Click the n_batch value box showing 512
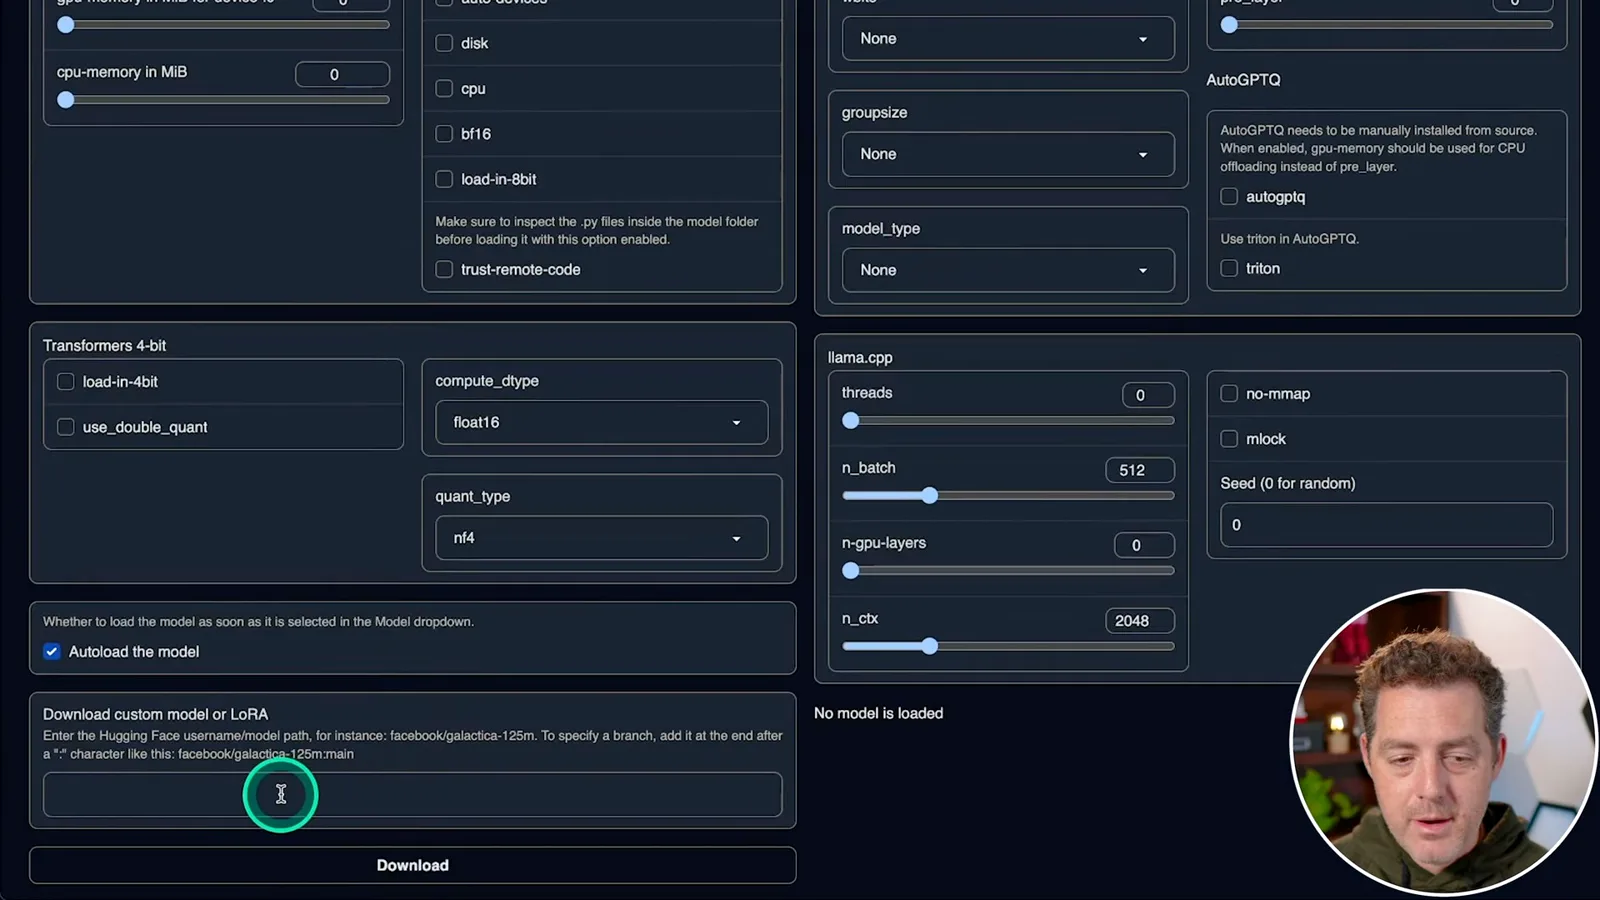The image size is (1600, 900). coord(1140,470)
